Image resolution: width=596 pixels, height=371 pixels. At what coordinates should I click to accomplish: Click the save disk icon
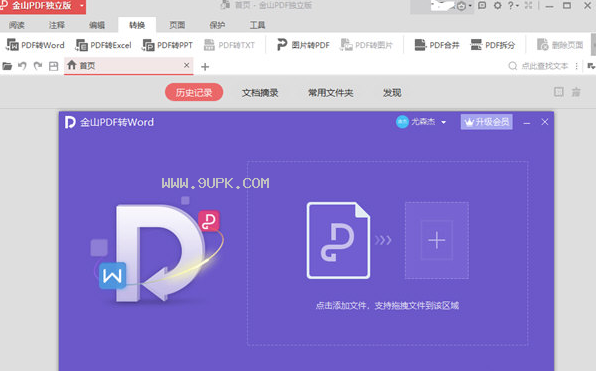click(x=54, y=66)
